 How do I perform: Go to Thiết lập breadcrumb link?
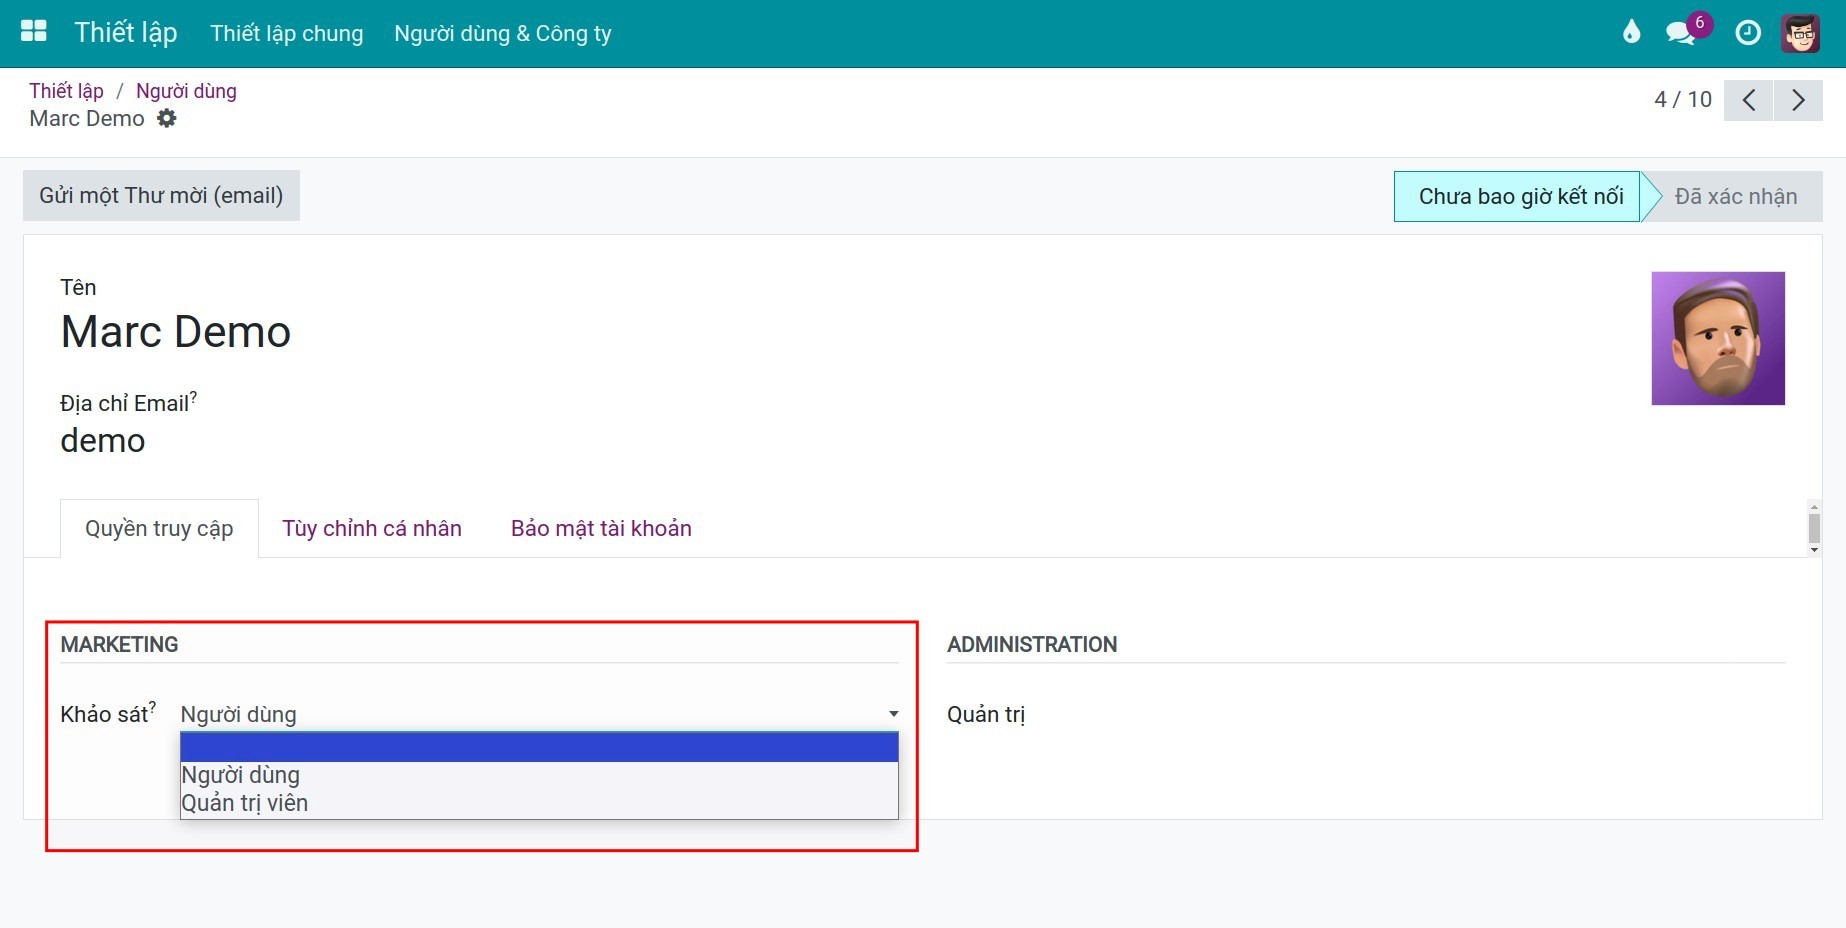point(66,91)
